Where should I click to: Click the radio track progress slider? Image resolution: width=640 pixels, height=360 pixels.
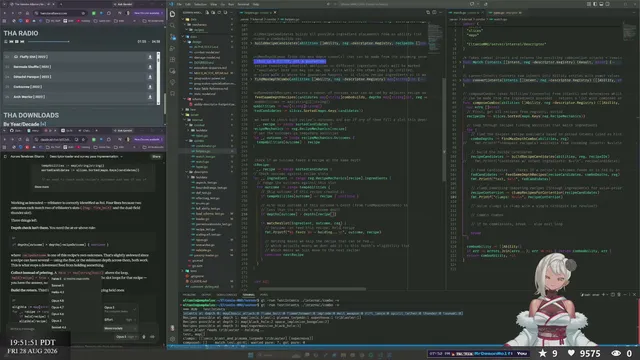(49, 42)
